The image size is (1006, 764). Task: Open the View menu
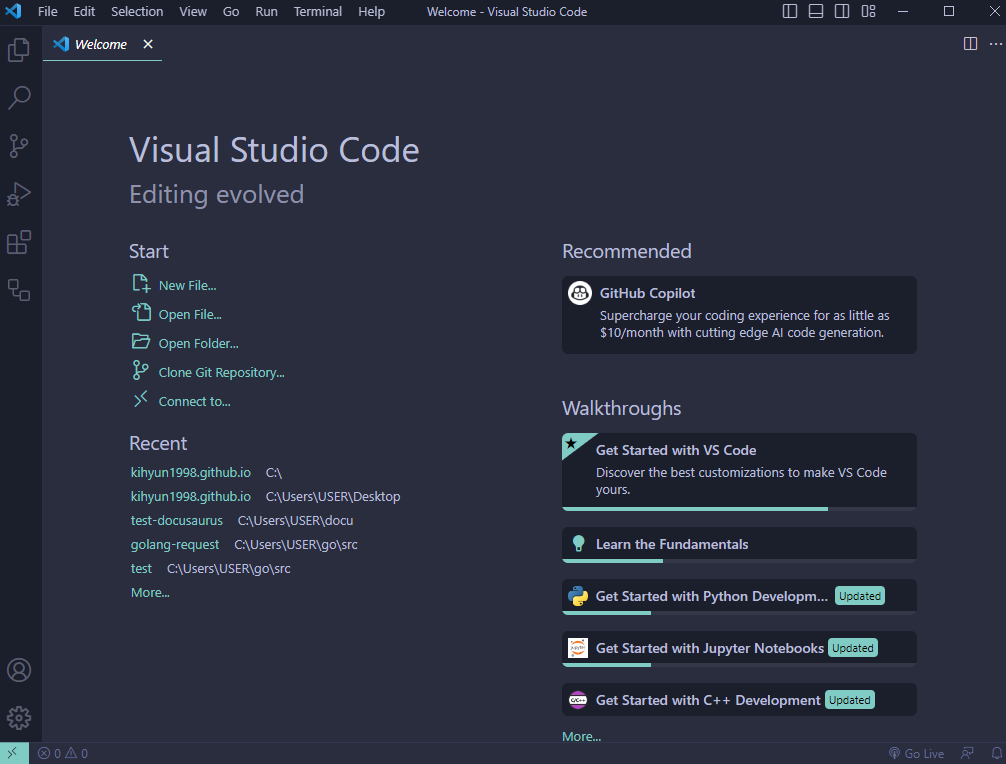point(192,12)
